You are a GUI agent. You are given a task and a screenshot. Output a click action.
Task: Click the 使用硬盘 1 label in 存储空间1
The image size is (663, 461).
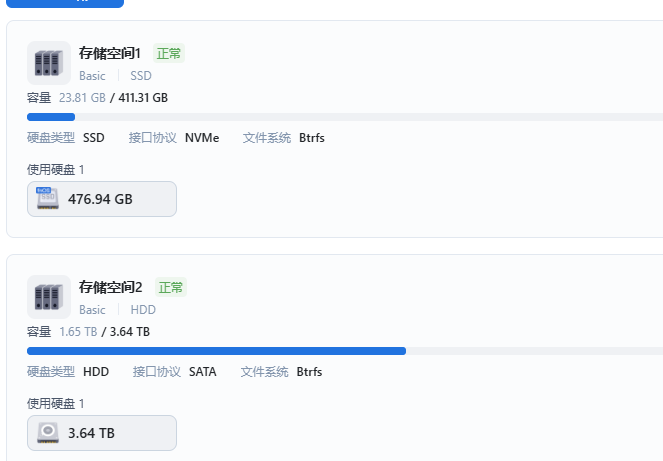click(x=56, y=170)
